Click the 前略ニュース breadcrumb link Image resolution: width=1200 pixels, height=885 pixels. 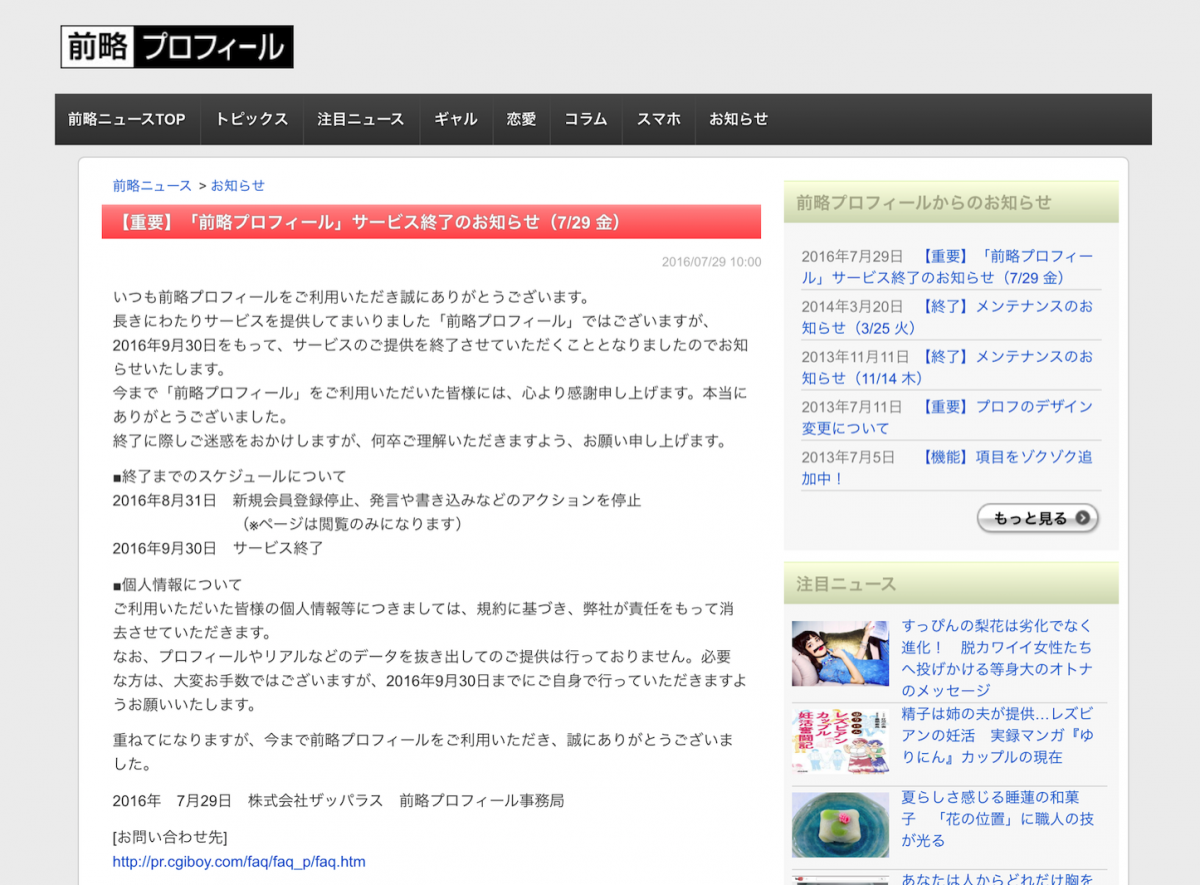click(x=152, y=185)
